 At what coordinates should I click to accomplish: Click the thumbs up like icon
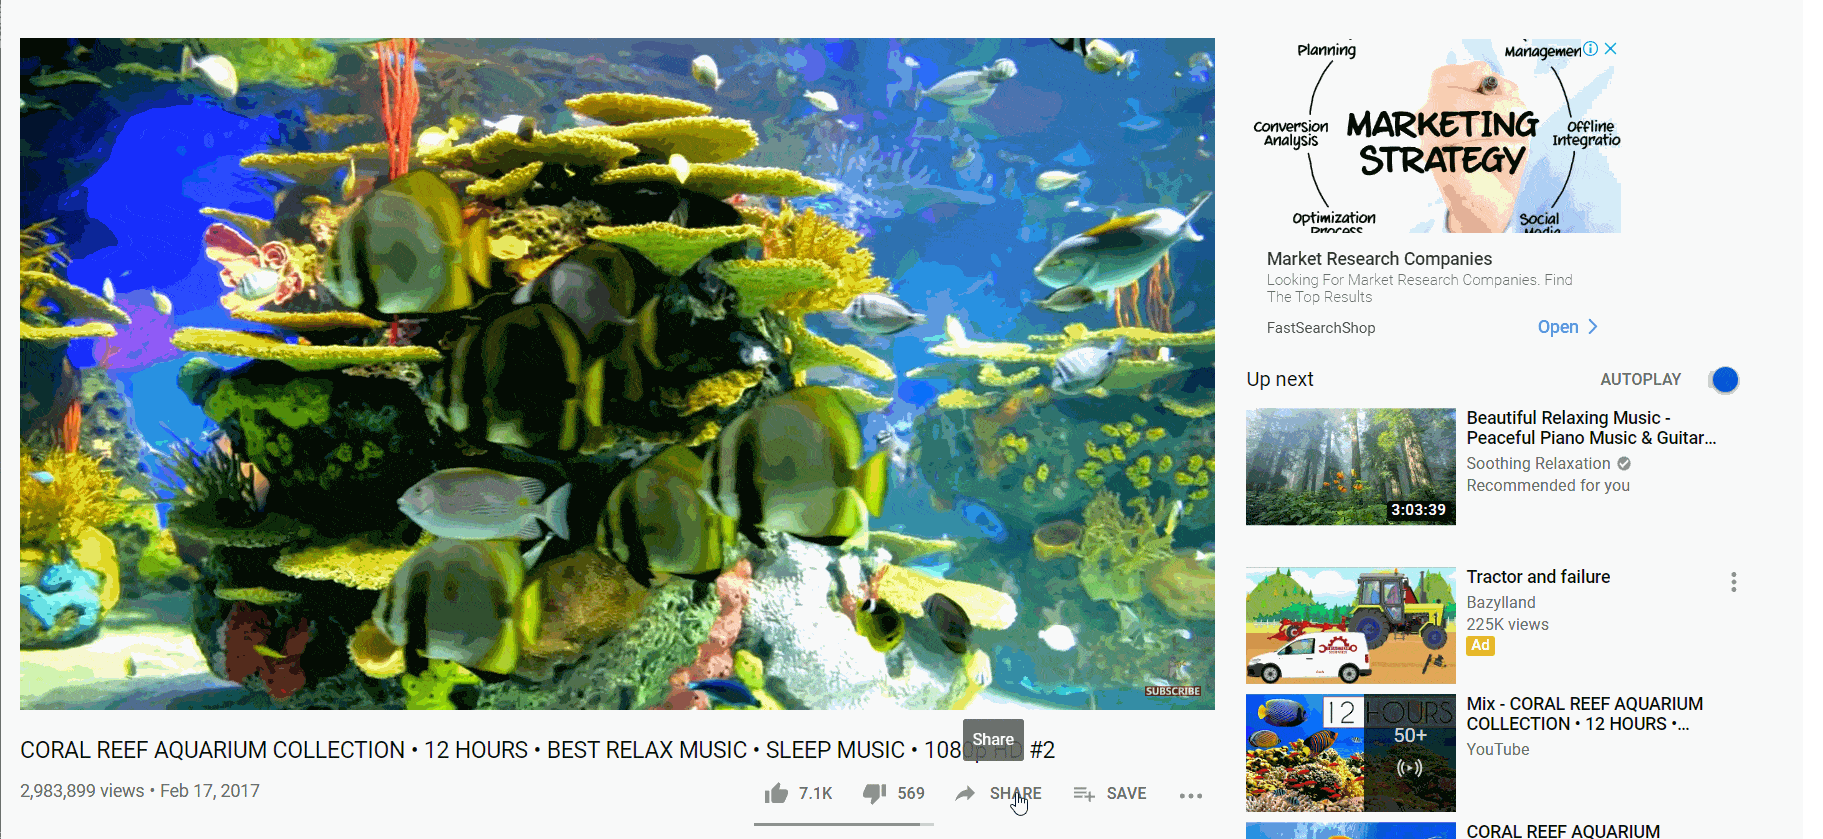coord(776,793)
